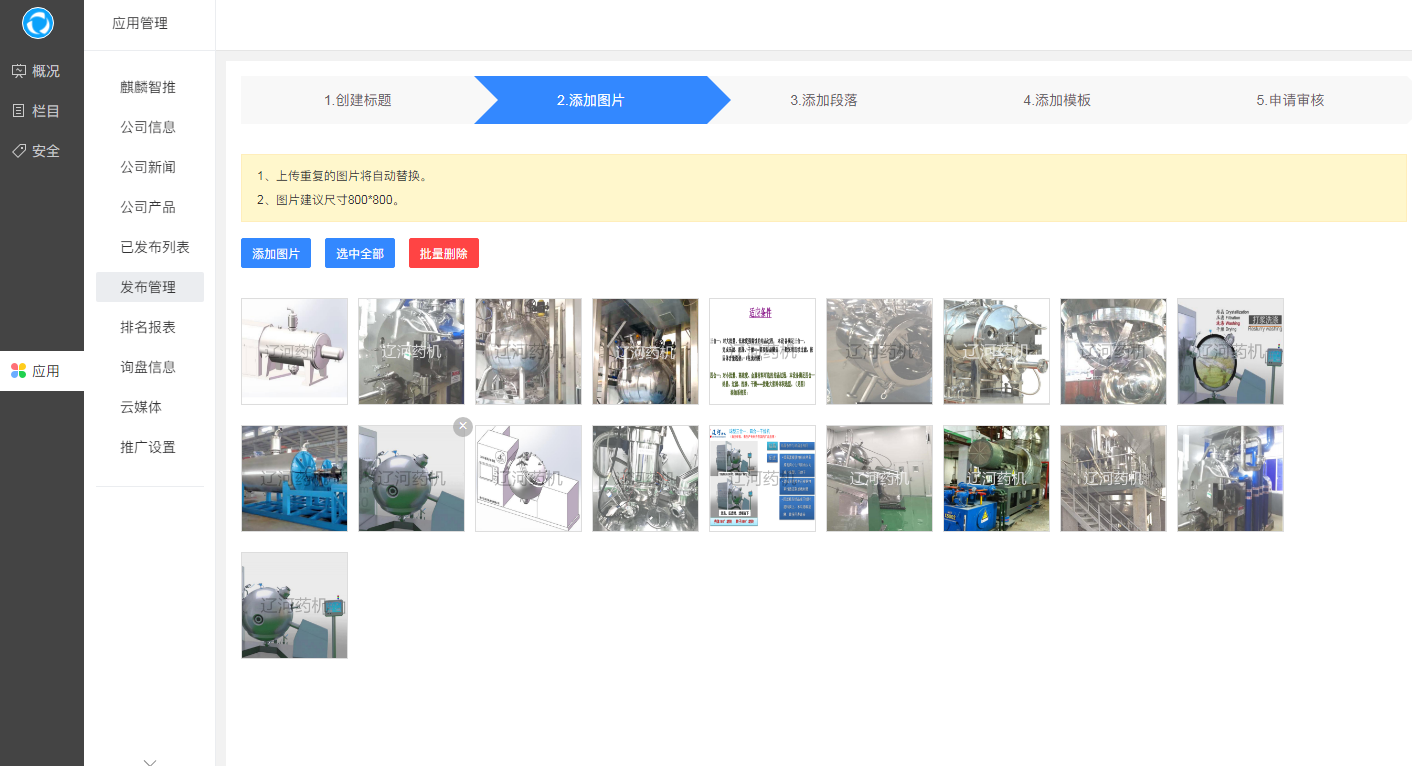The height and width of the screenshot is (766, 1412).
Task: Open 云媒体 menu item
Action: [141, 407]
